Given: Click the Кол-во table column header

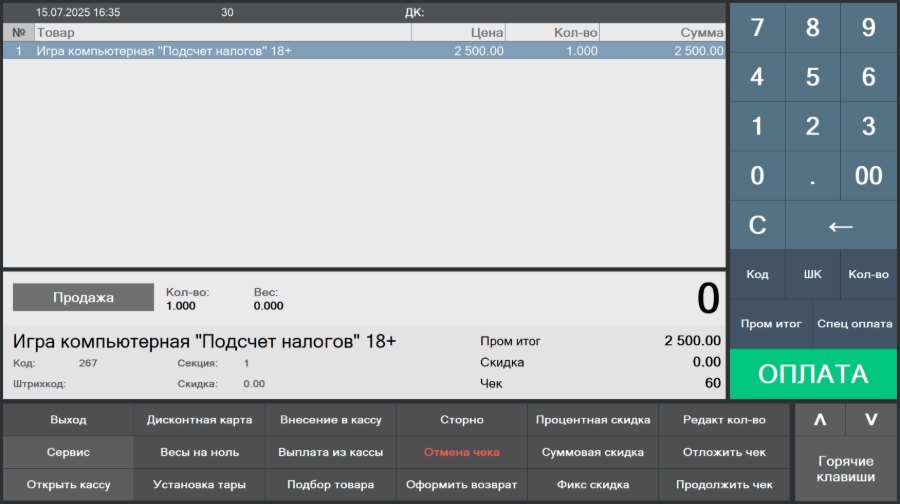Looking at the screenshot, I should (x=553, y=33).
